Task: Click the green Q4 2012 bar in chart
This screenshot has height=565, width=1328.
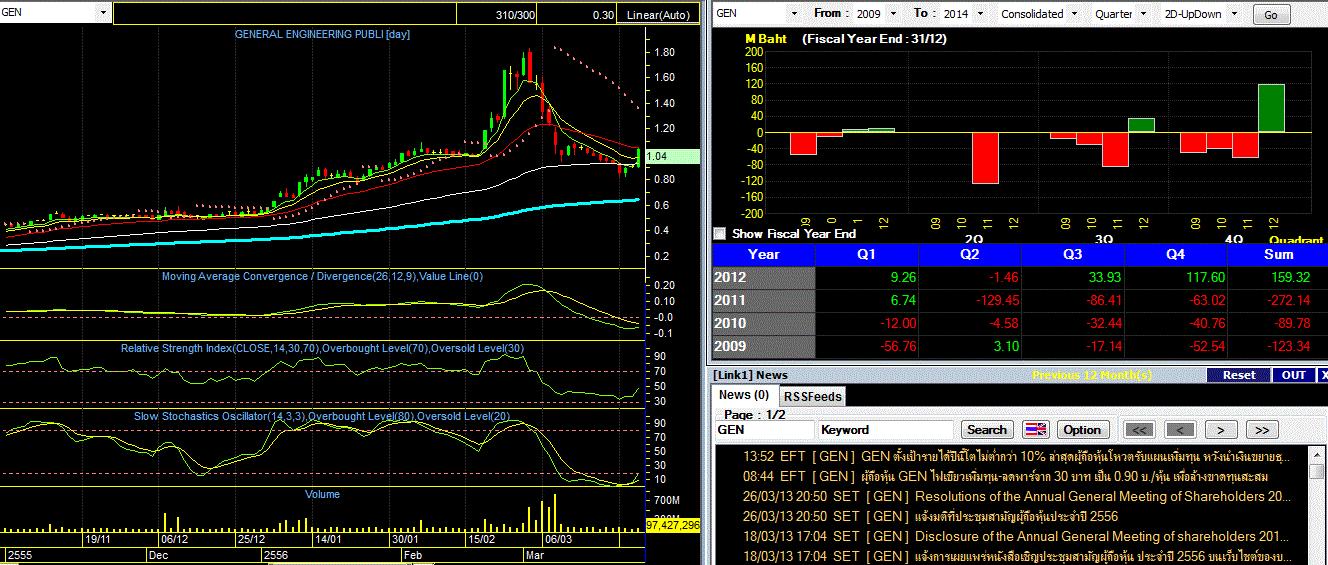Action: tap(1271, 108)
